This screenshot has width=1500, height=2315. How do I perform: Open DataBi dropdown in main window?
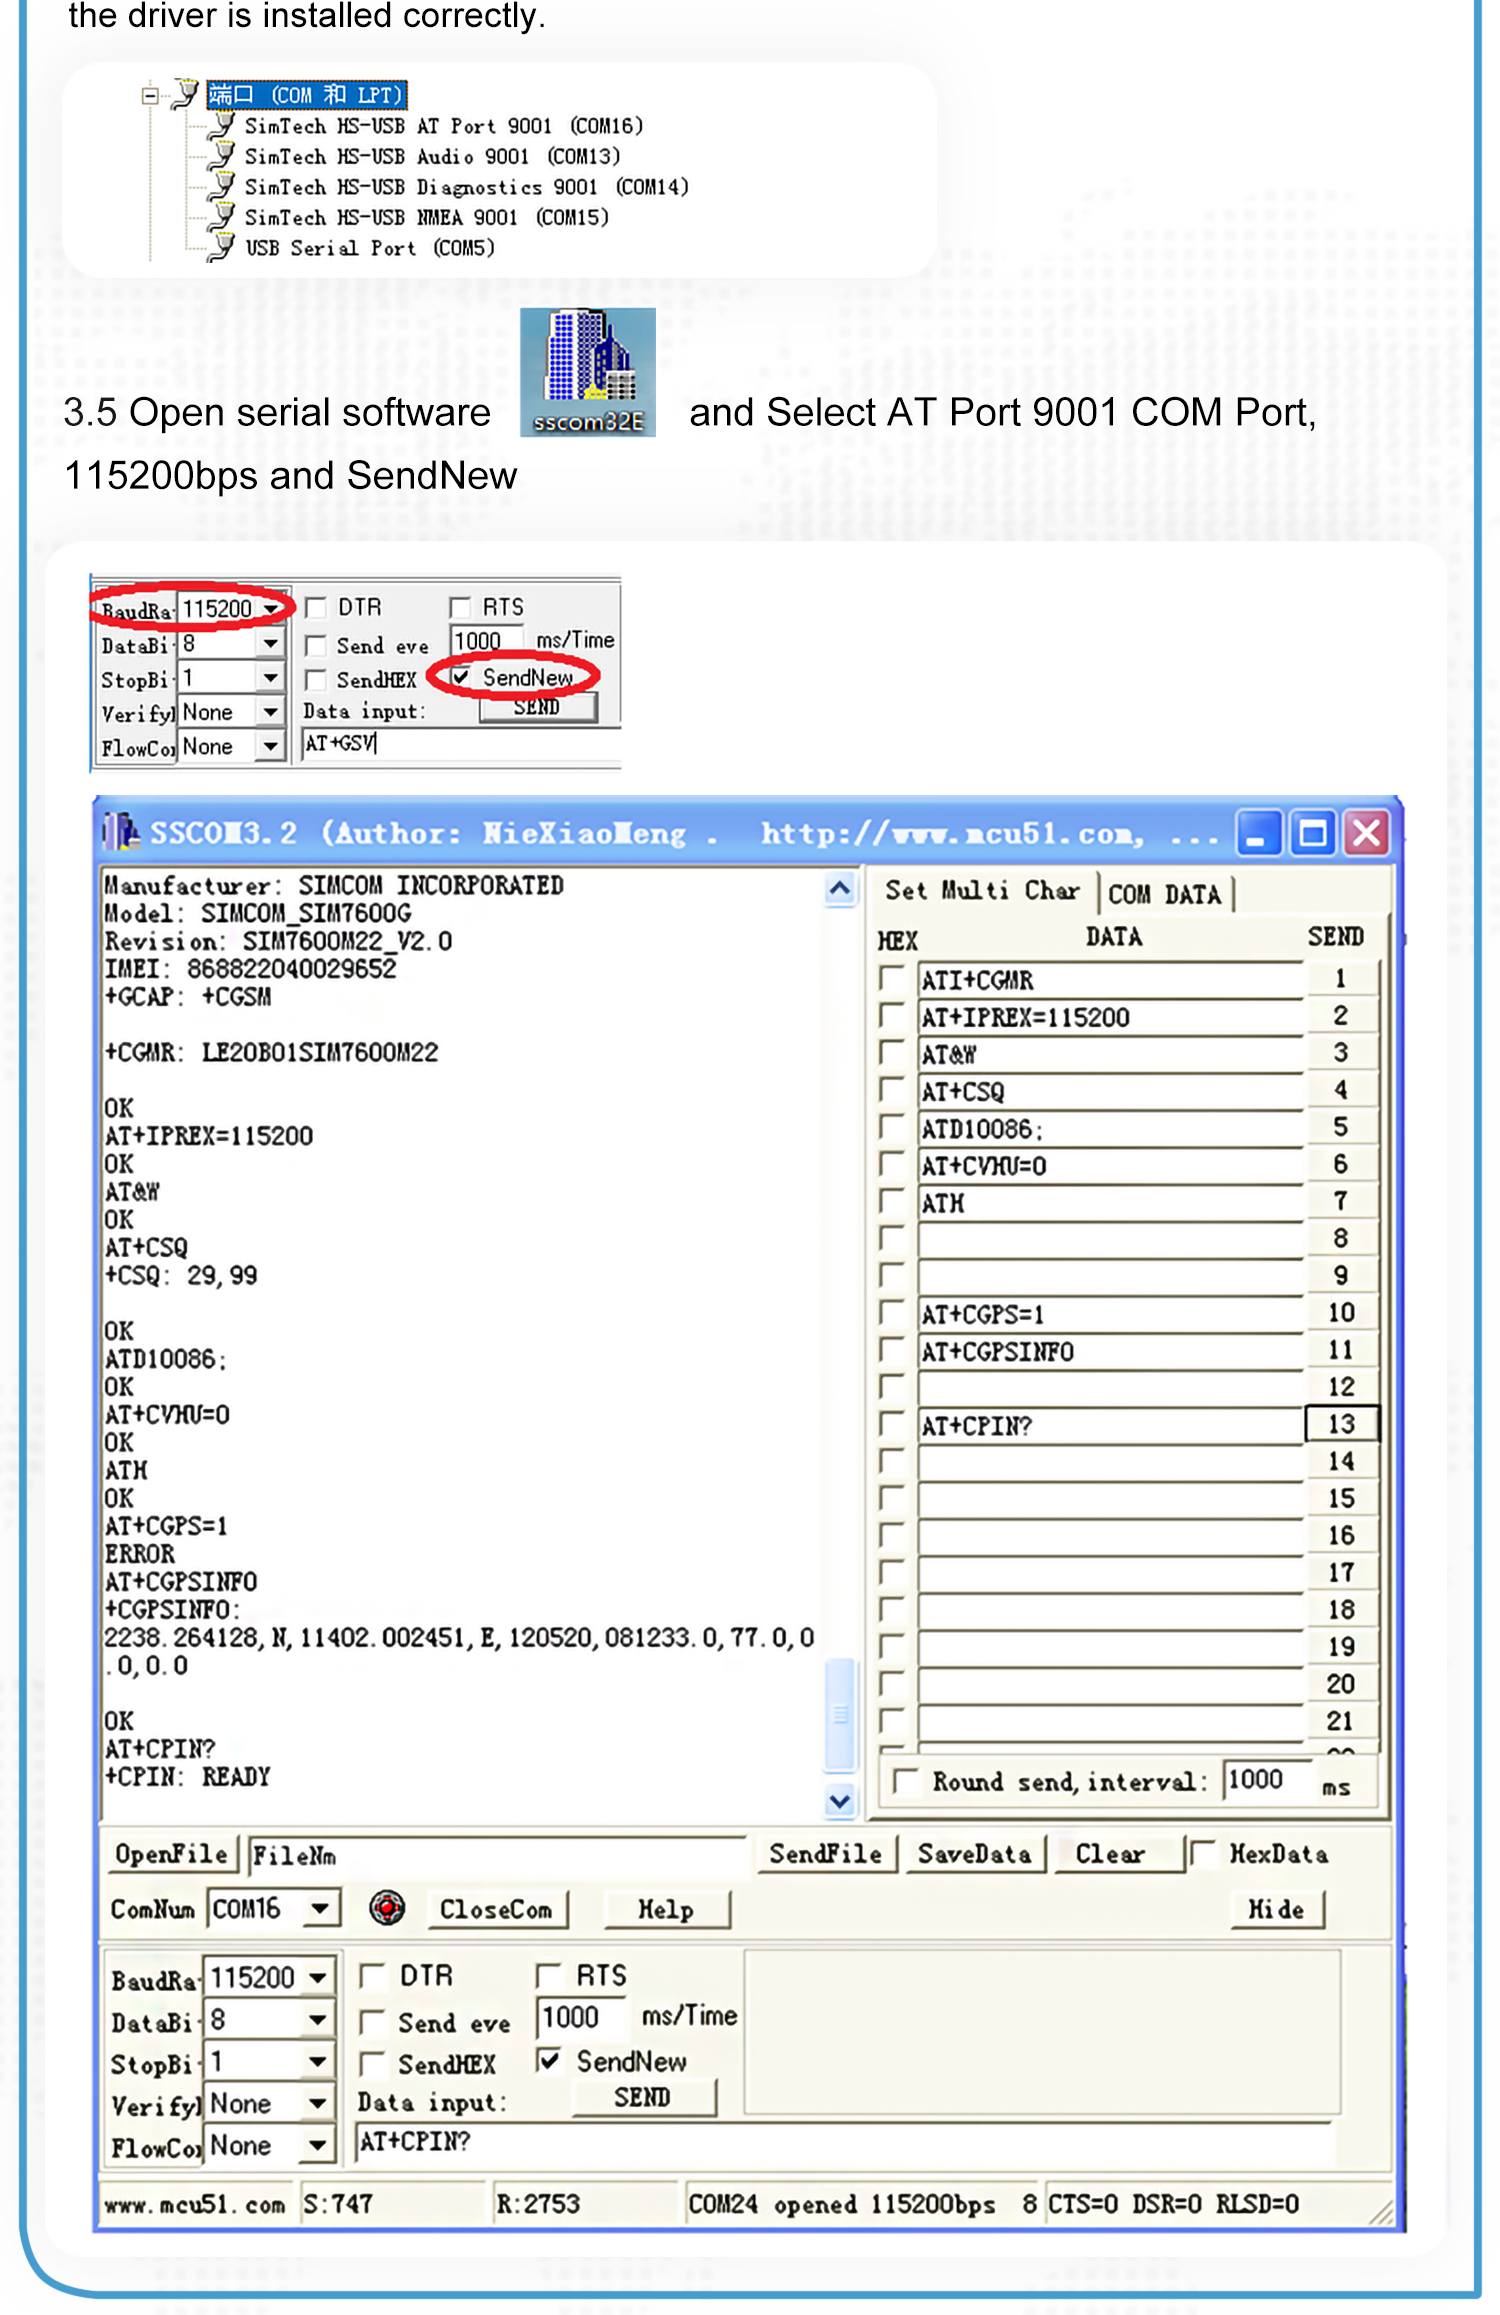click(x=317, y=2020)
